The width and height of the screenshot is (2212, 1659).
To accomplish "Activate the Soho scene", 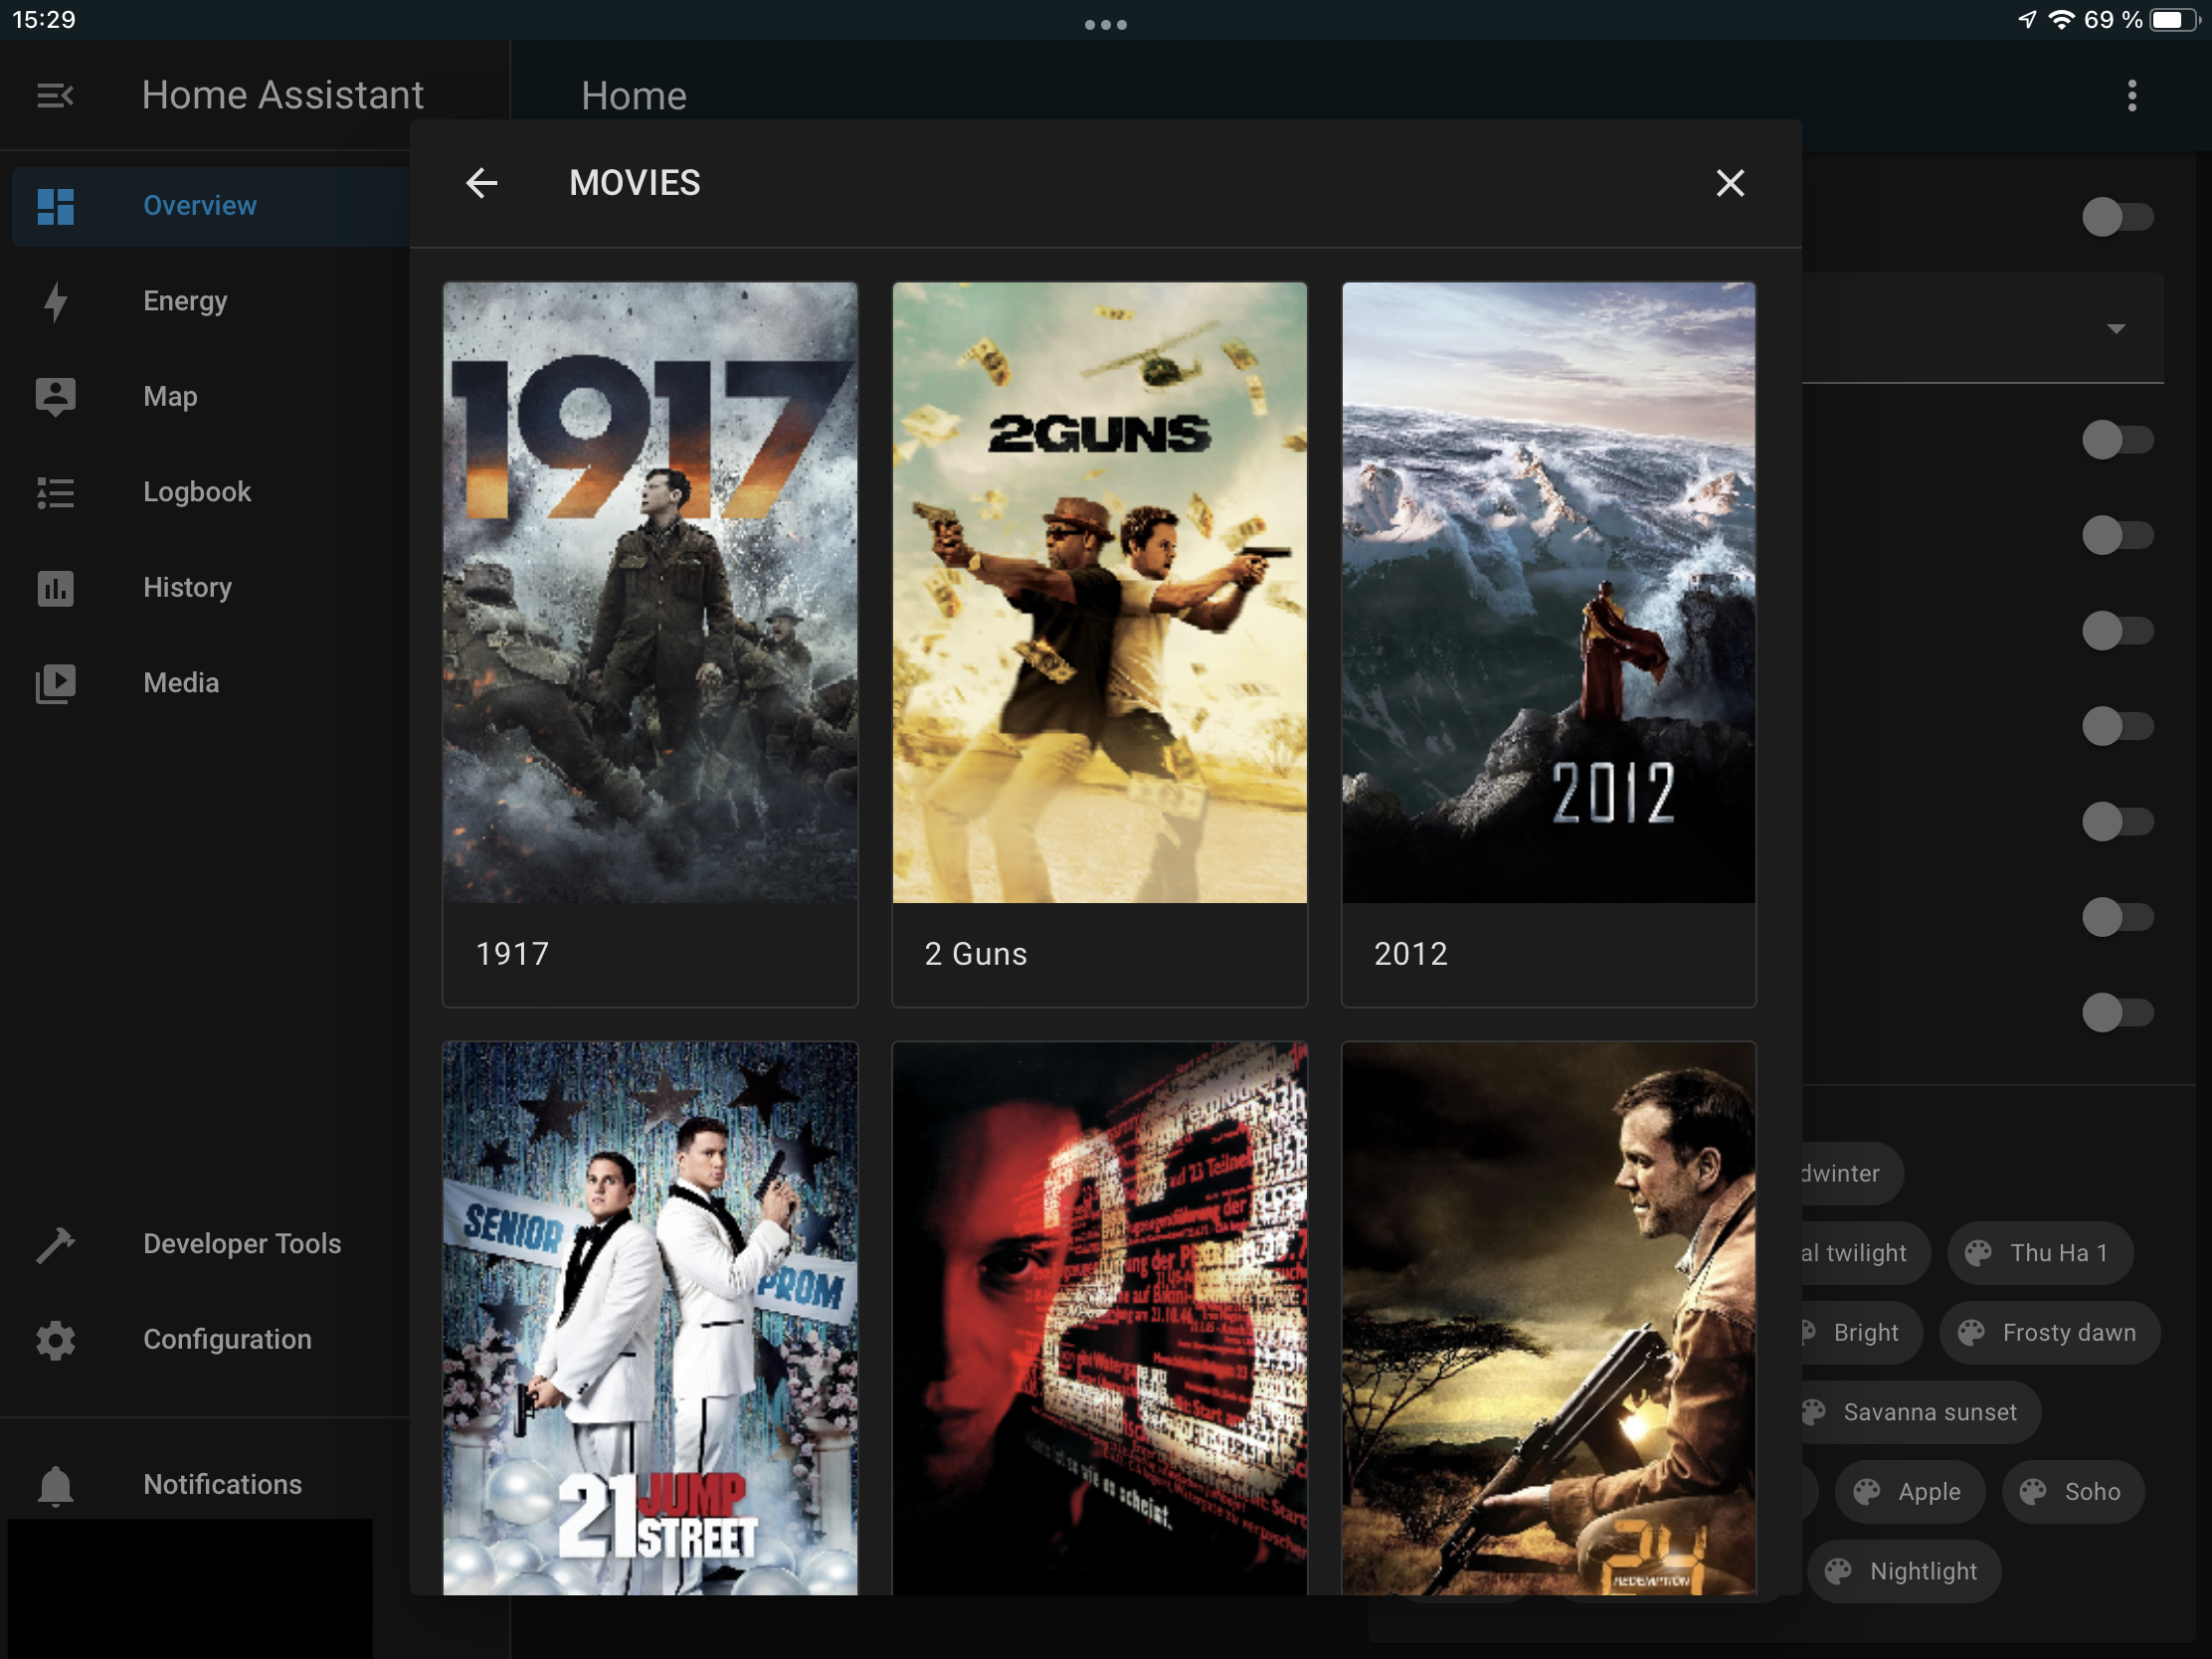I will click(2073, 1492).
